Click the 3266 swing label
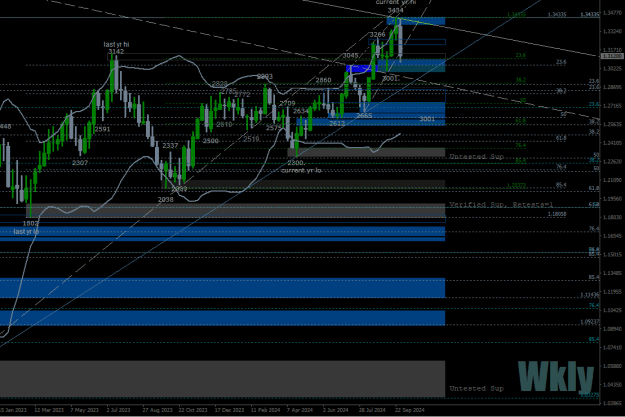This screenshot has width=625, height=417. pos(377,35)
